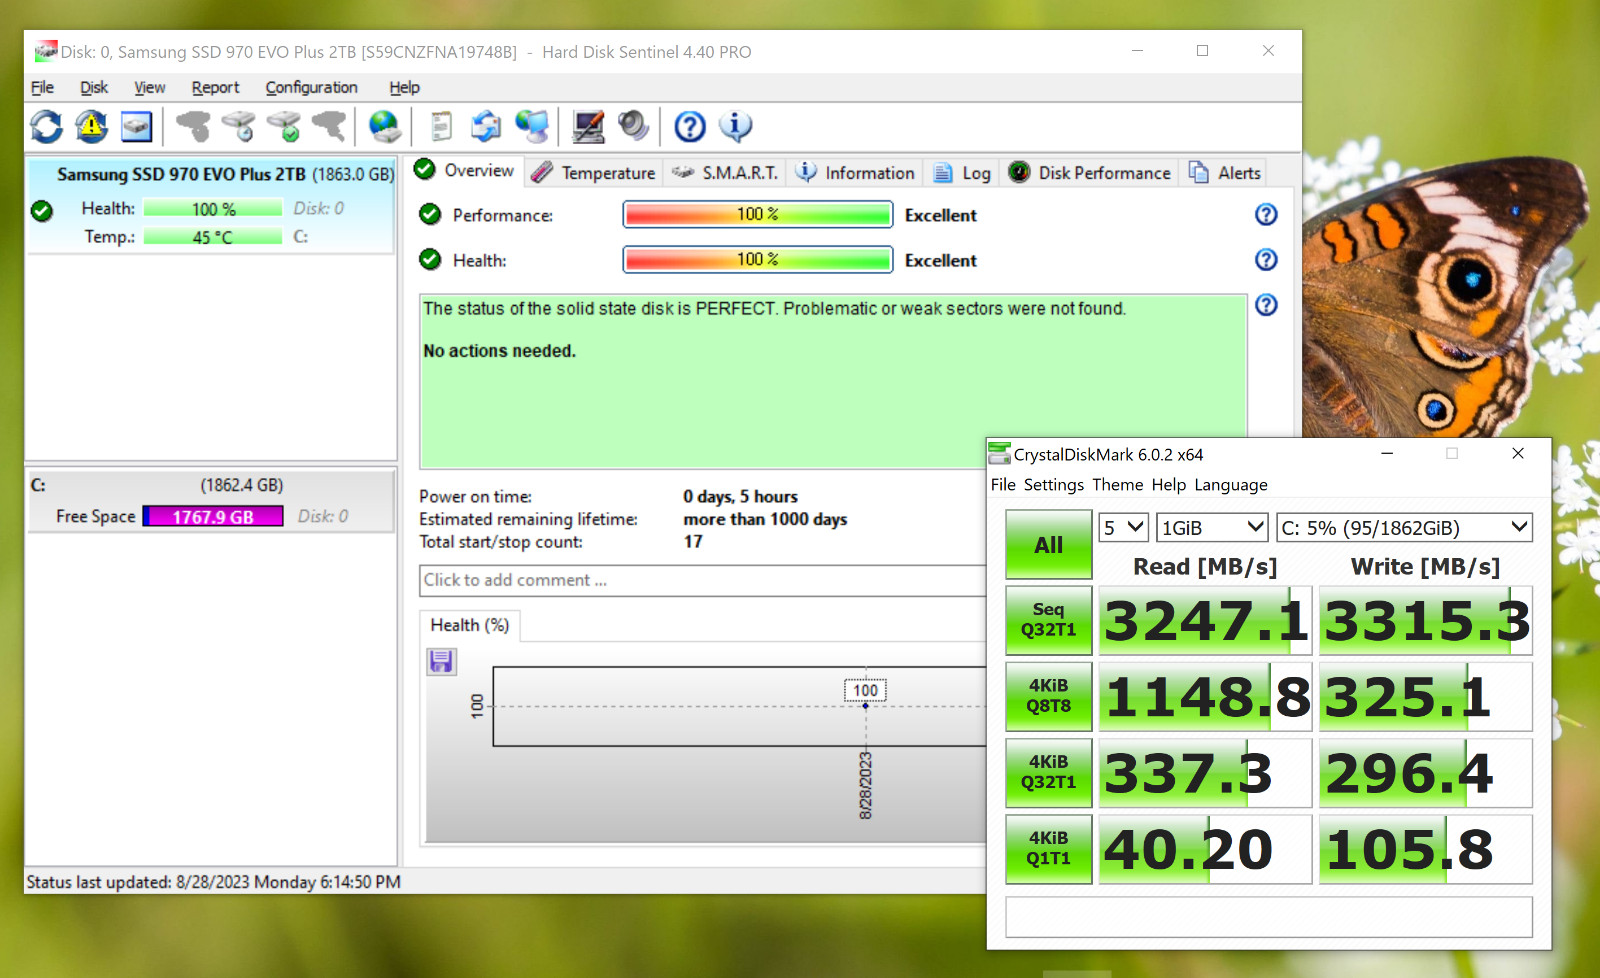
Task: Open the test count dropdown showing 5
Action: pos(1123,527)
